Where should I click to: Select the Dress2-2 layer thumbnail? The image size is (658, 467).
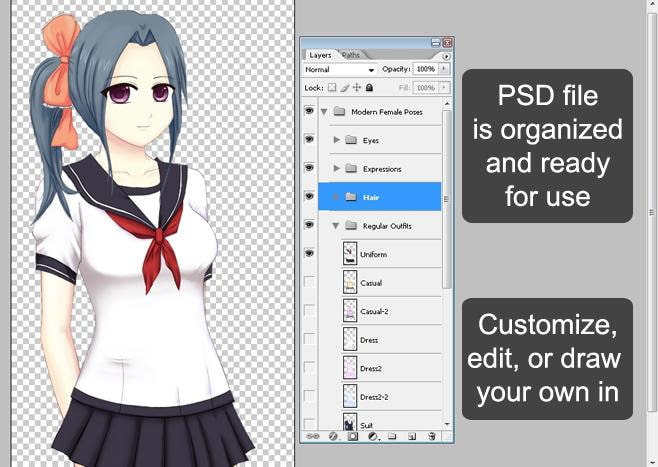pos(350,396)
